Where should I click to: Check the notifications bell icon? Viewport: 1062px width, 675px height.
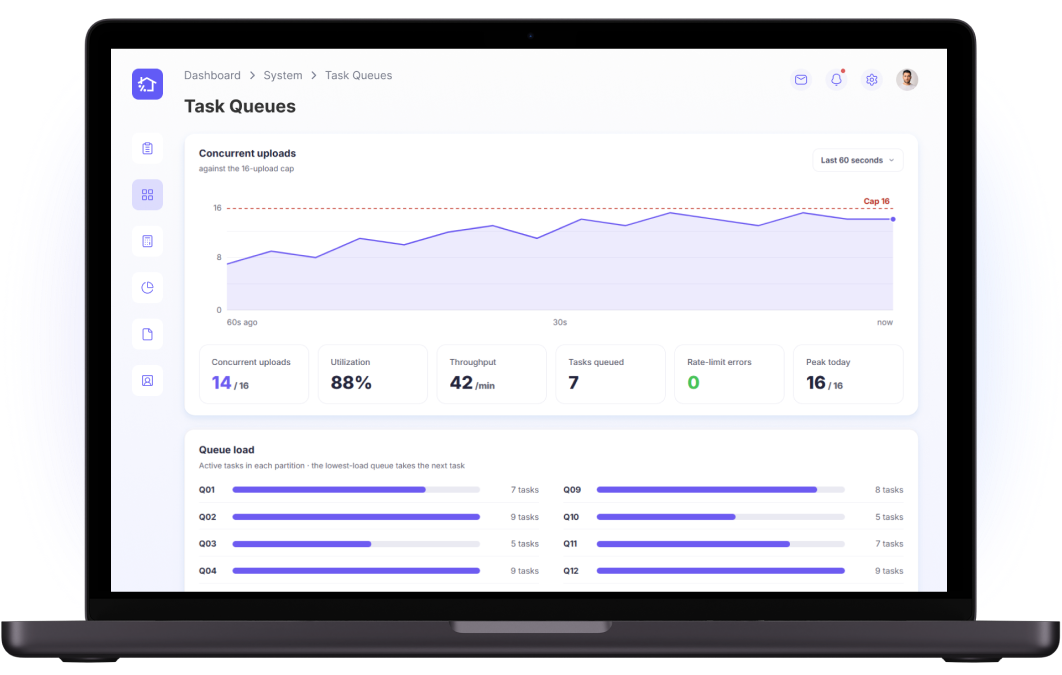pyautogui.click(x=836, y=80)
